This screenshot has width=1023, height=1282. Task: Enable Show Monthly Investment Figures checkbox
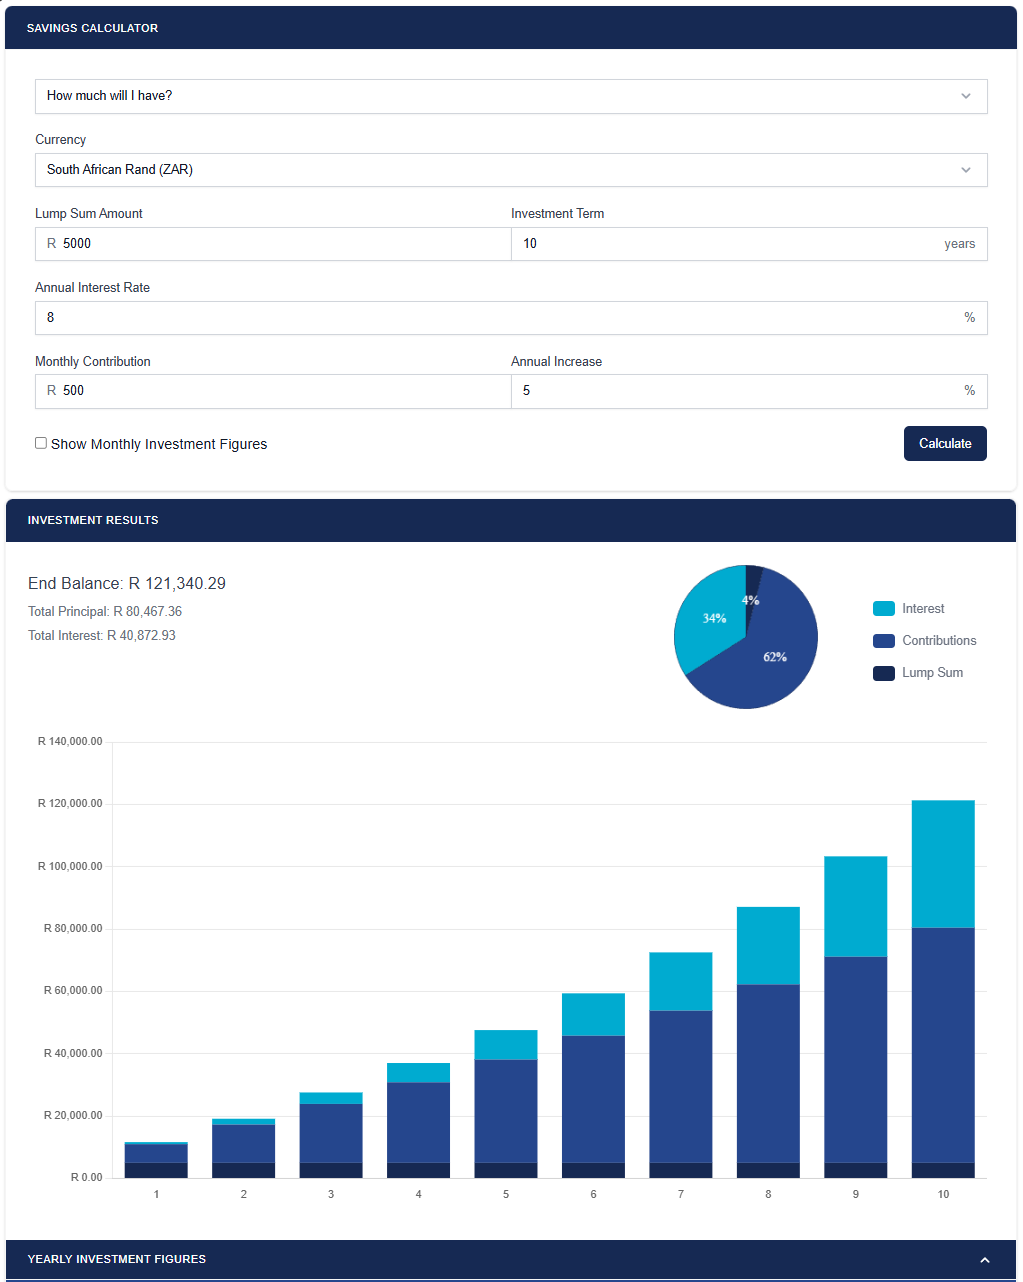[41, 443]
